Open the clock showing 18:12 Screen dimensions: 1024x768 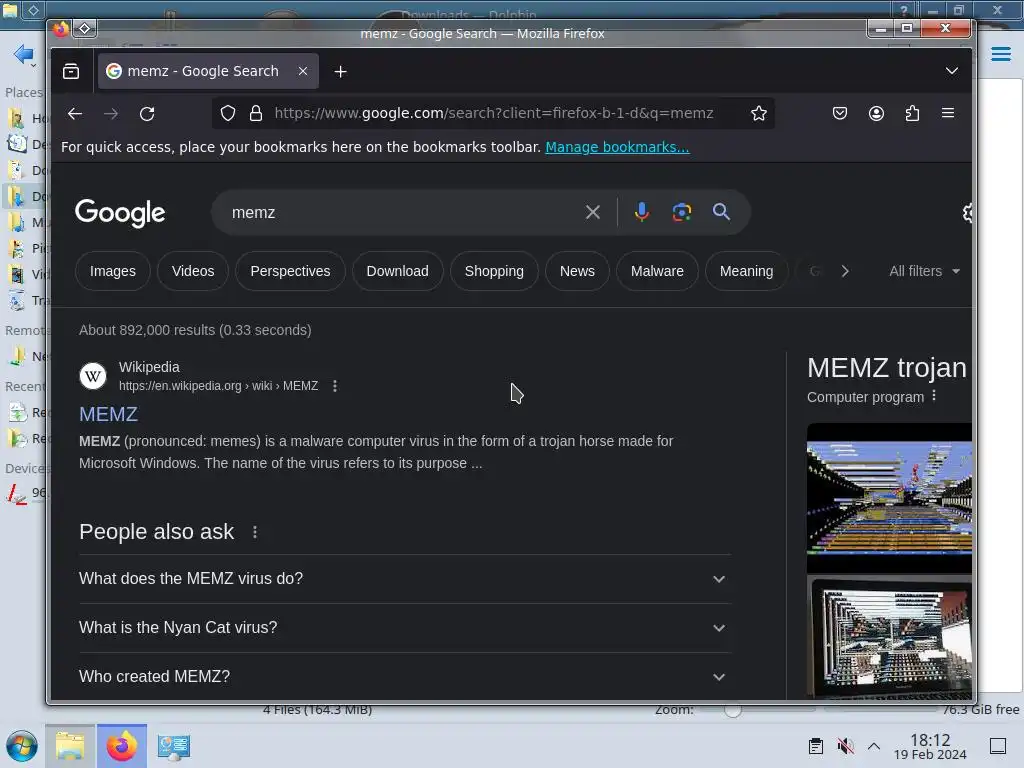930,746
